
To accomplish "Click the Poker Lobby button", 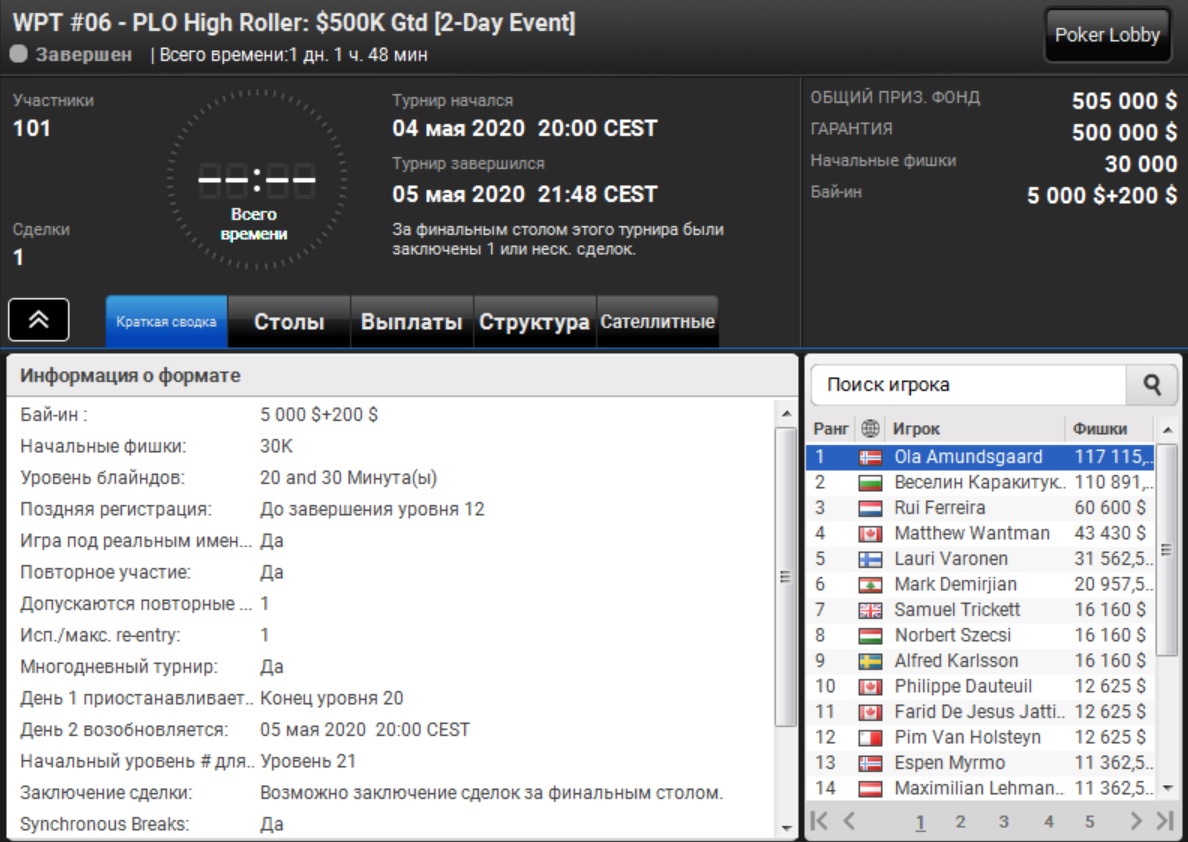I will (1107, 36).
